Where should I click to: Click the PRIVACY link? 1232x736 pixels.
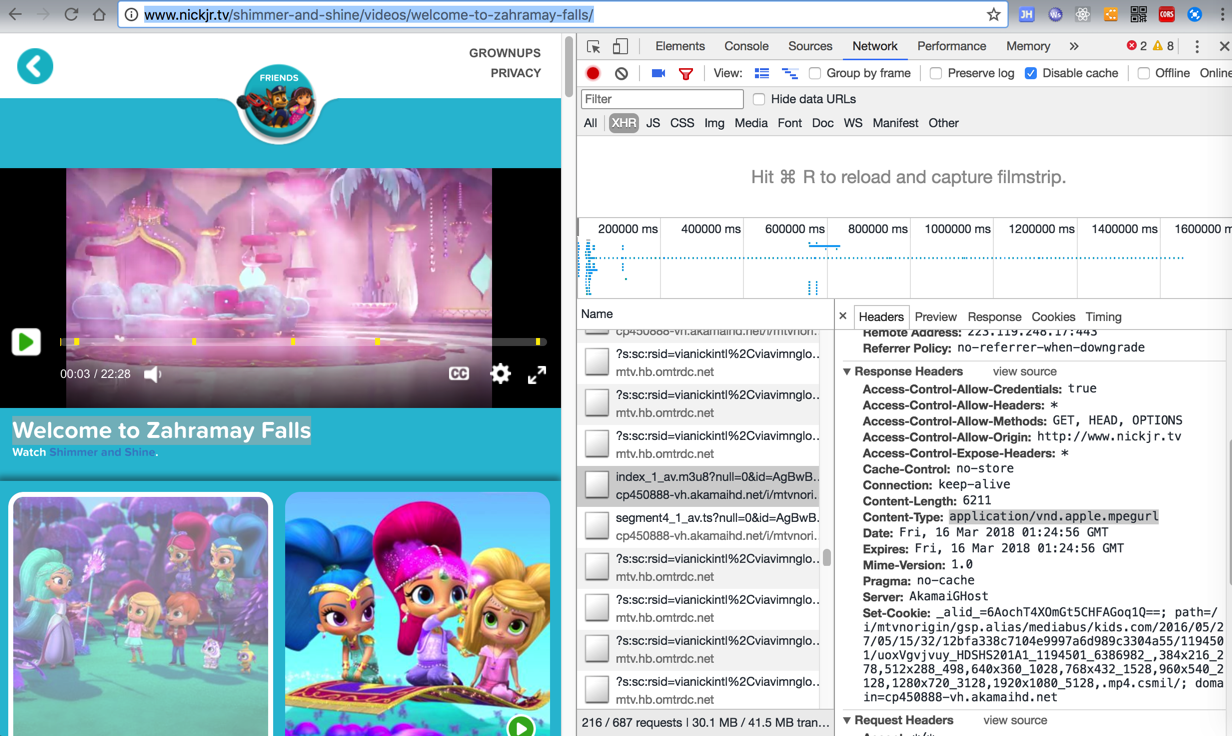[516, 73]
